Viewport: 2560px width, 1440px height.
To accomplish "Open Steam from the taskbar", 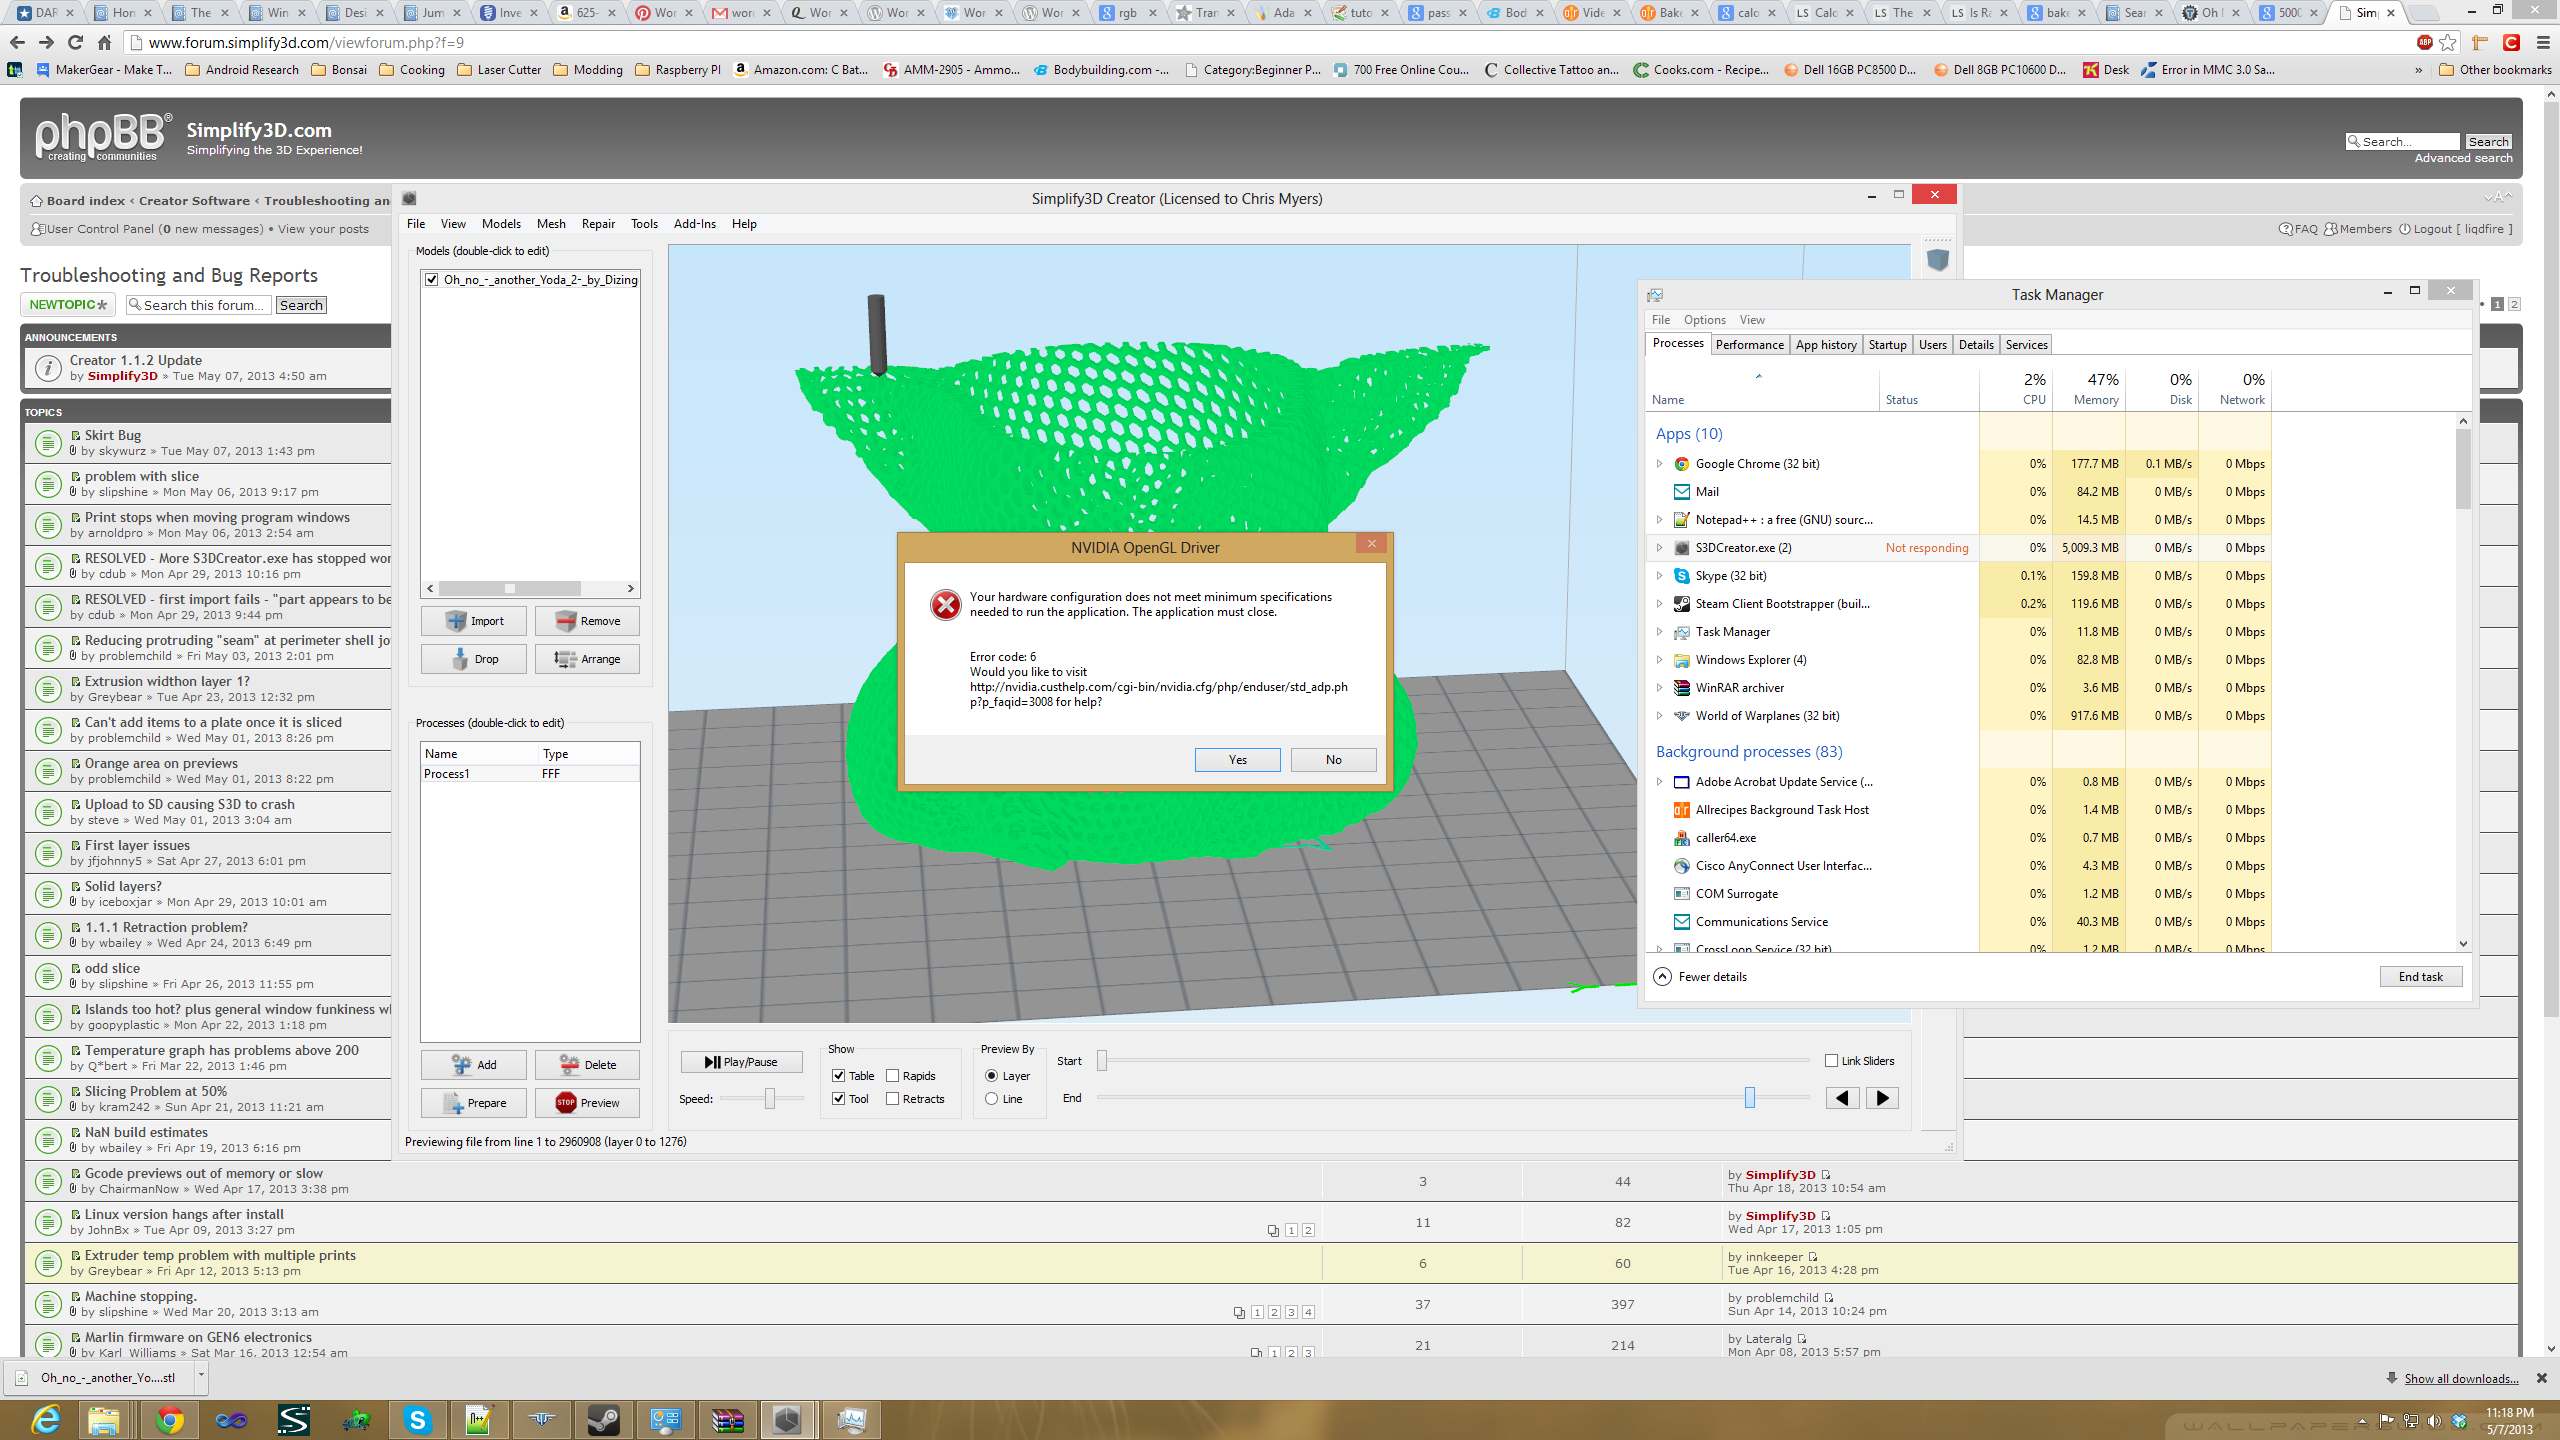I will point(603,1419).
